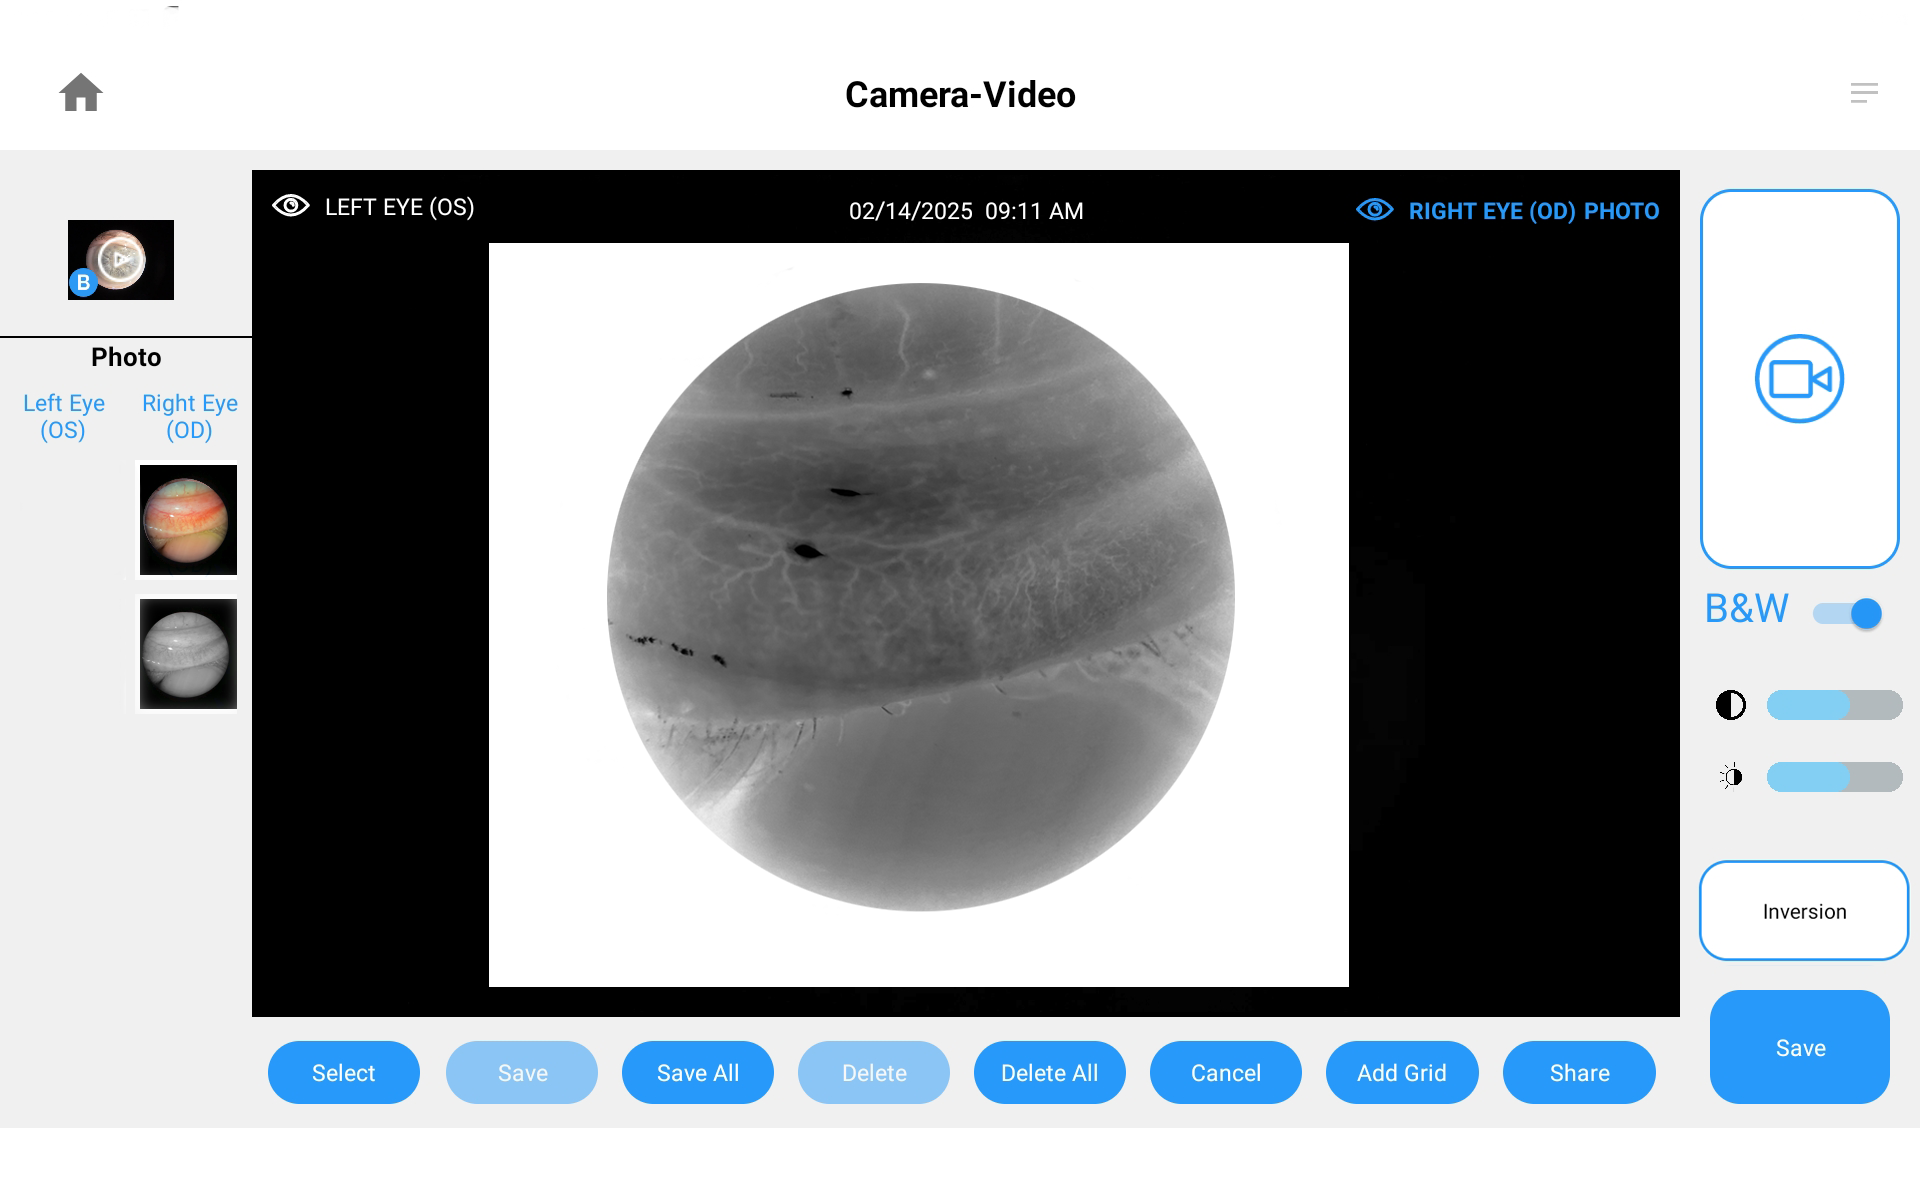1920x1200 pixels.
Task: Toggle the B&W switch off
Action: pyautogui.click(x=1848, y=613)
